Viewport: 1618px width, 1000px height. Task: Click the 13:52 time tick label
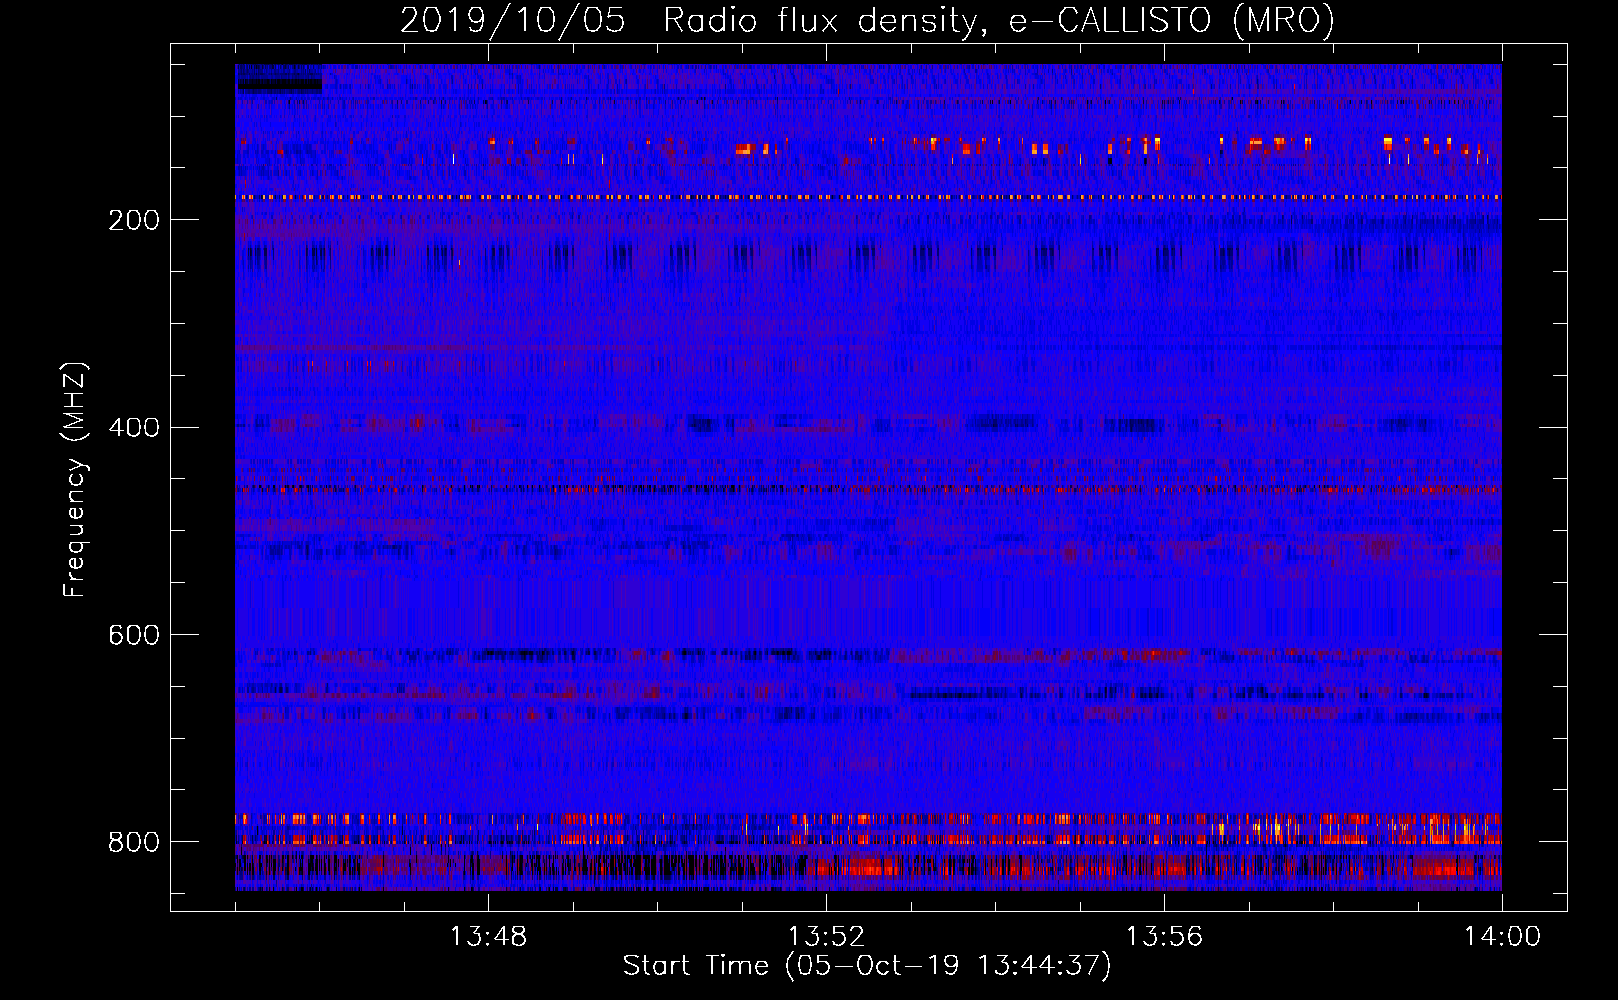coord(826,937)
